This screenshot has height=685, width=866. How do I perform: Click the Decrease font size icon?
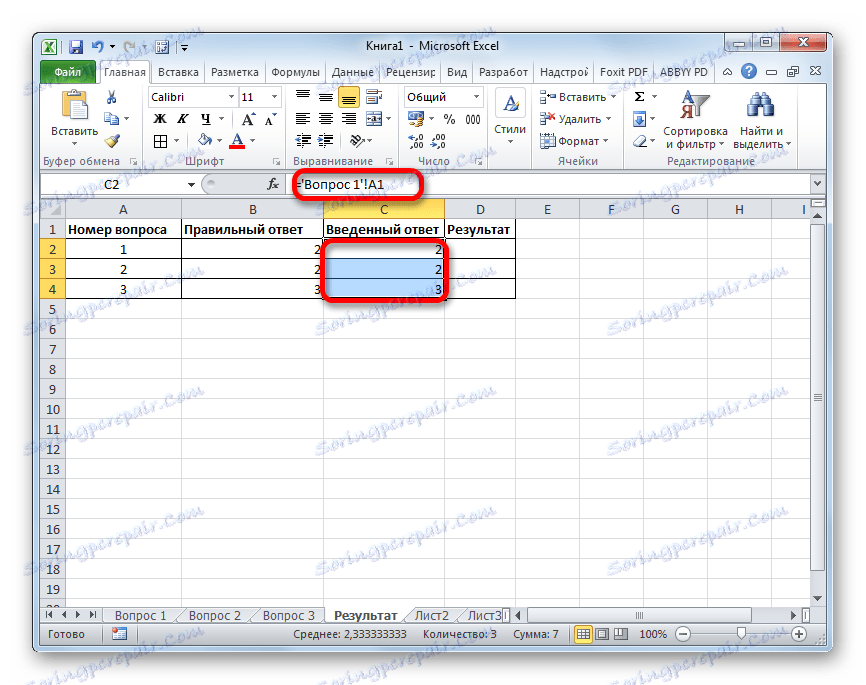pos(270,119)
